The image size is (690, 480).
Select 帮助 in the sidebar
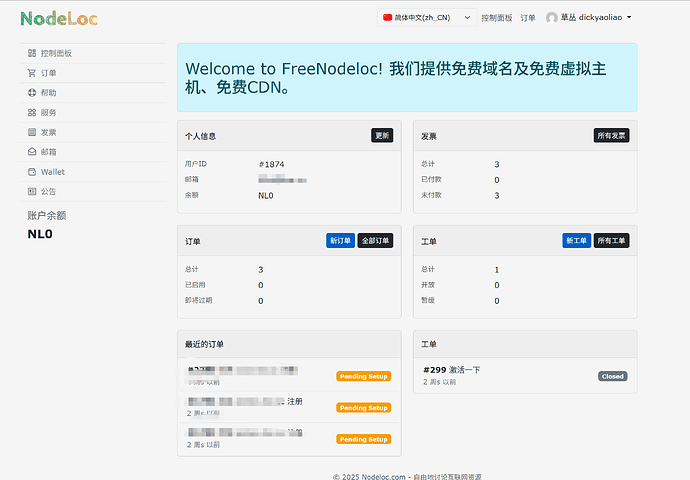click(x=92, y=93)
